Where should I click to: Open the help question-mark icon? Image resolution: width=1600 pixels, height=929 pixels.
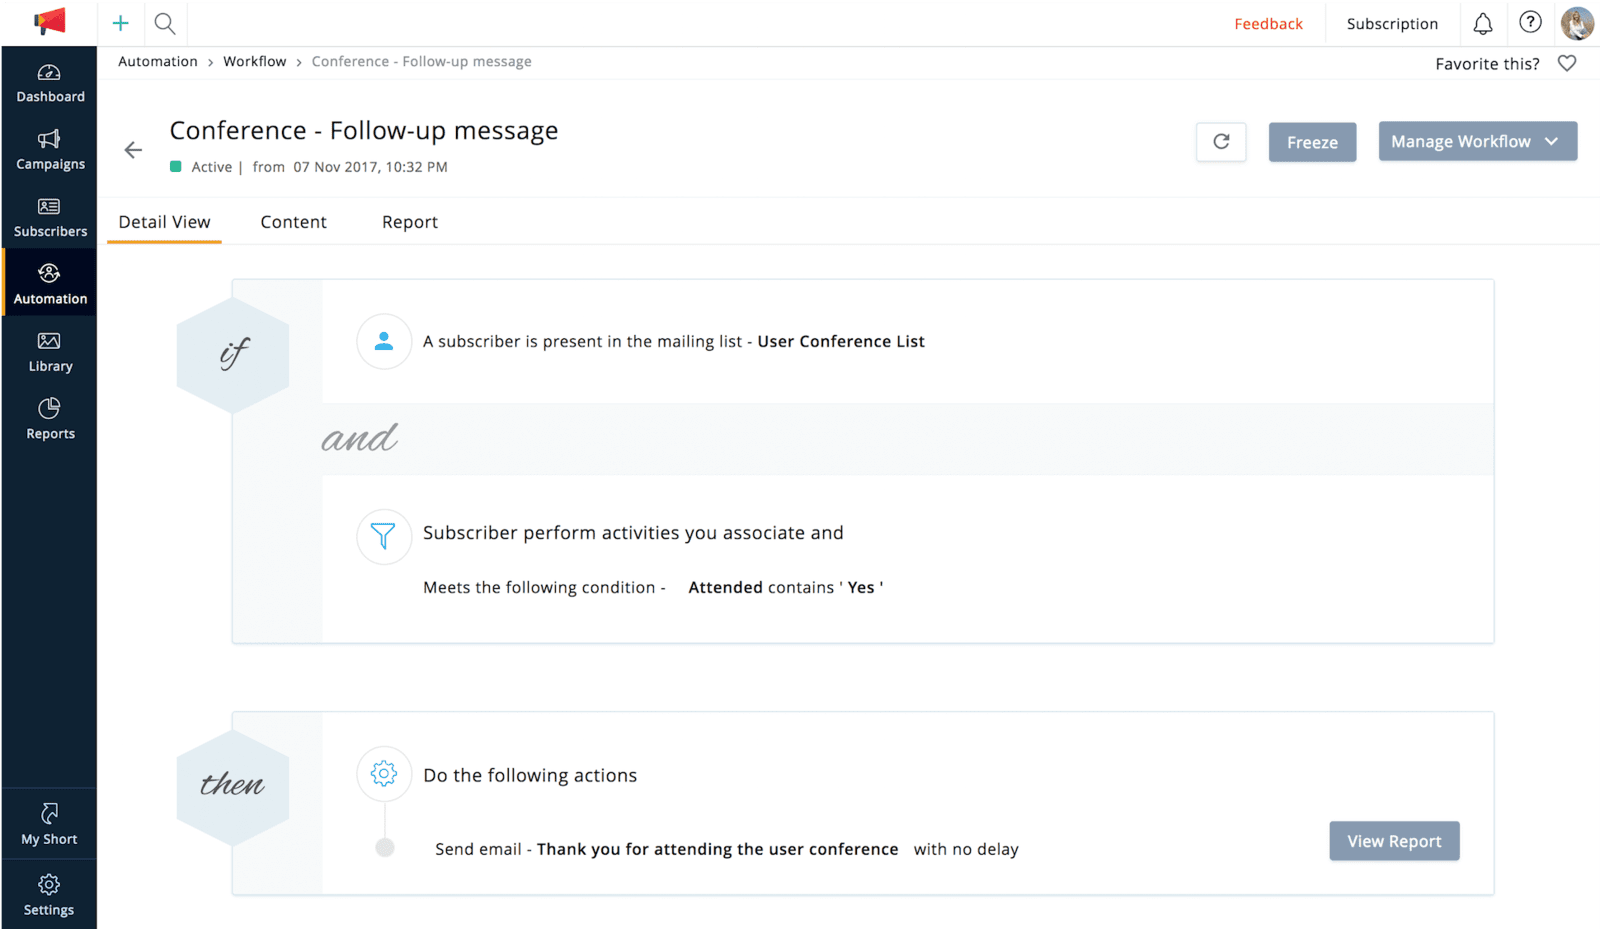[x=1530, y=22]
